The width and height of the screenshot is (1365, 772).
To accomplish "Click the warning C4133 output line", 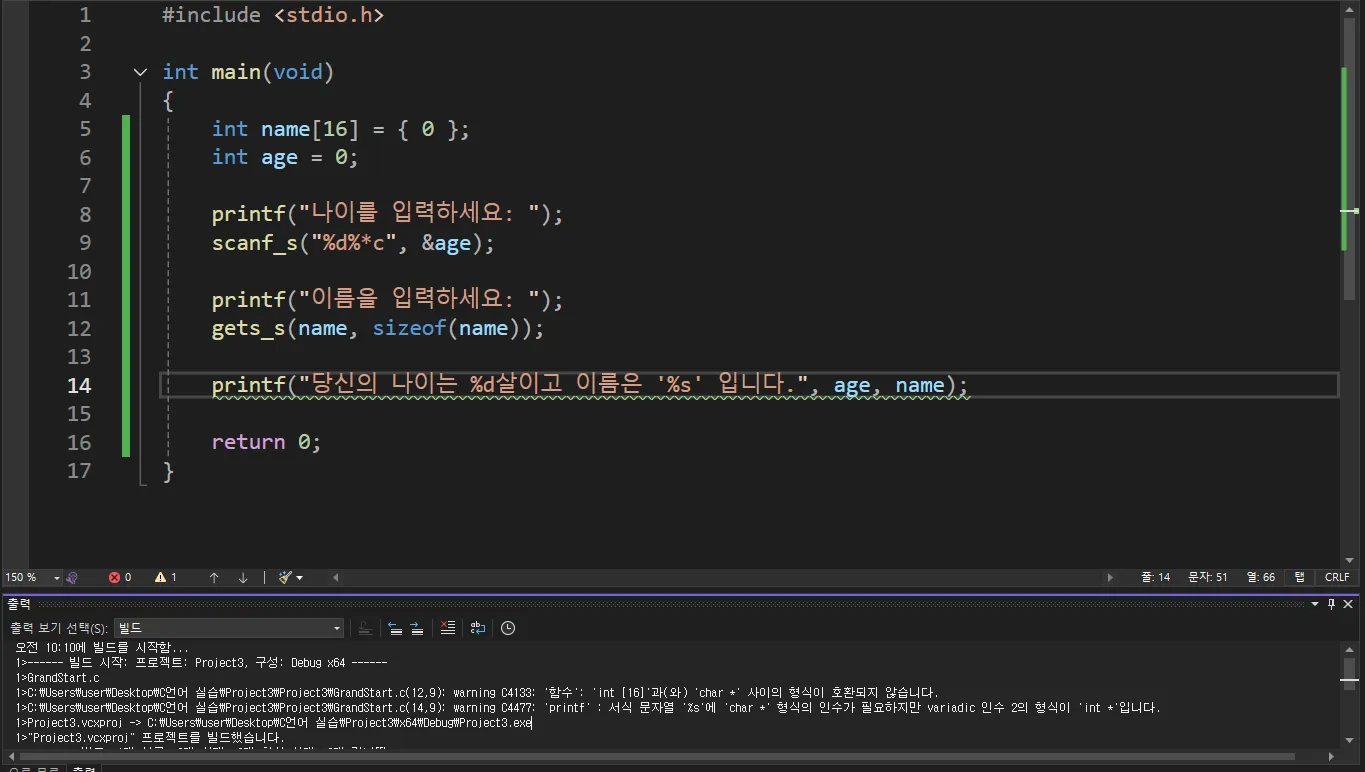I will point(478,692).
